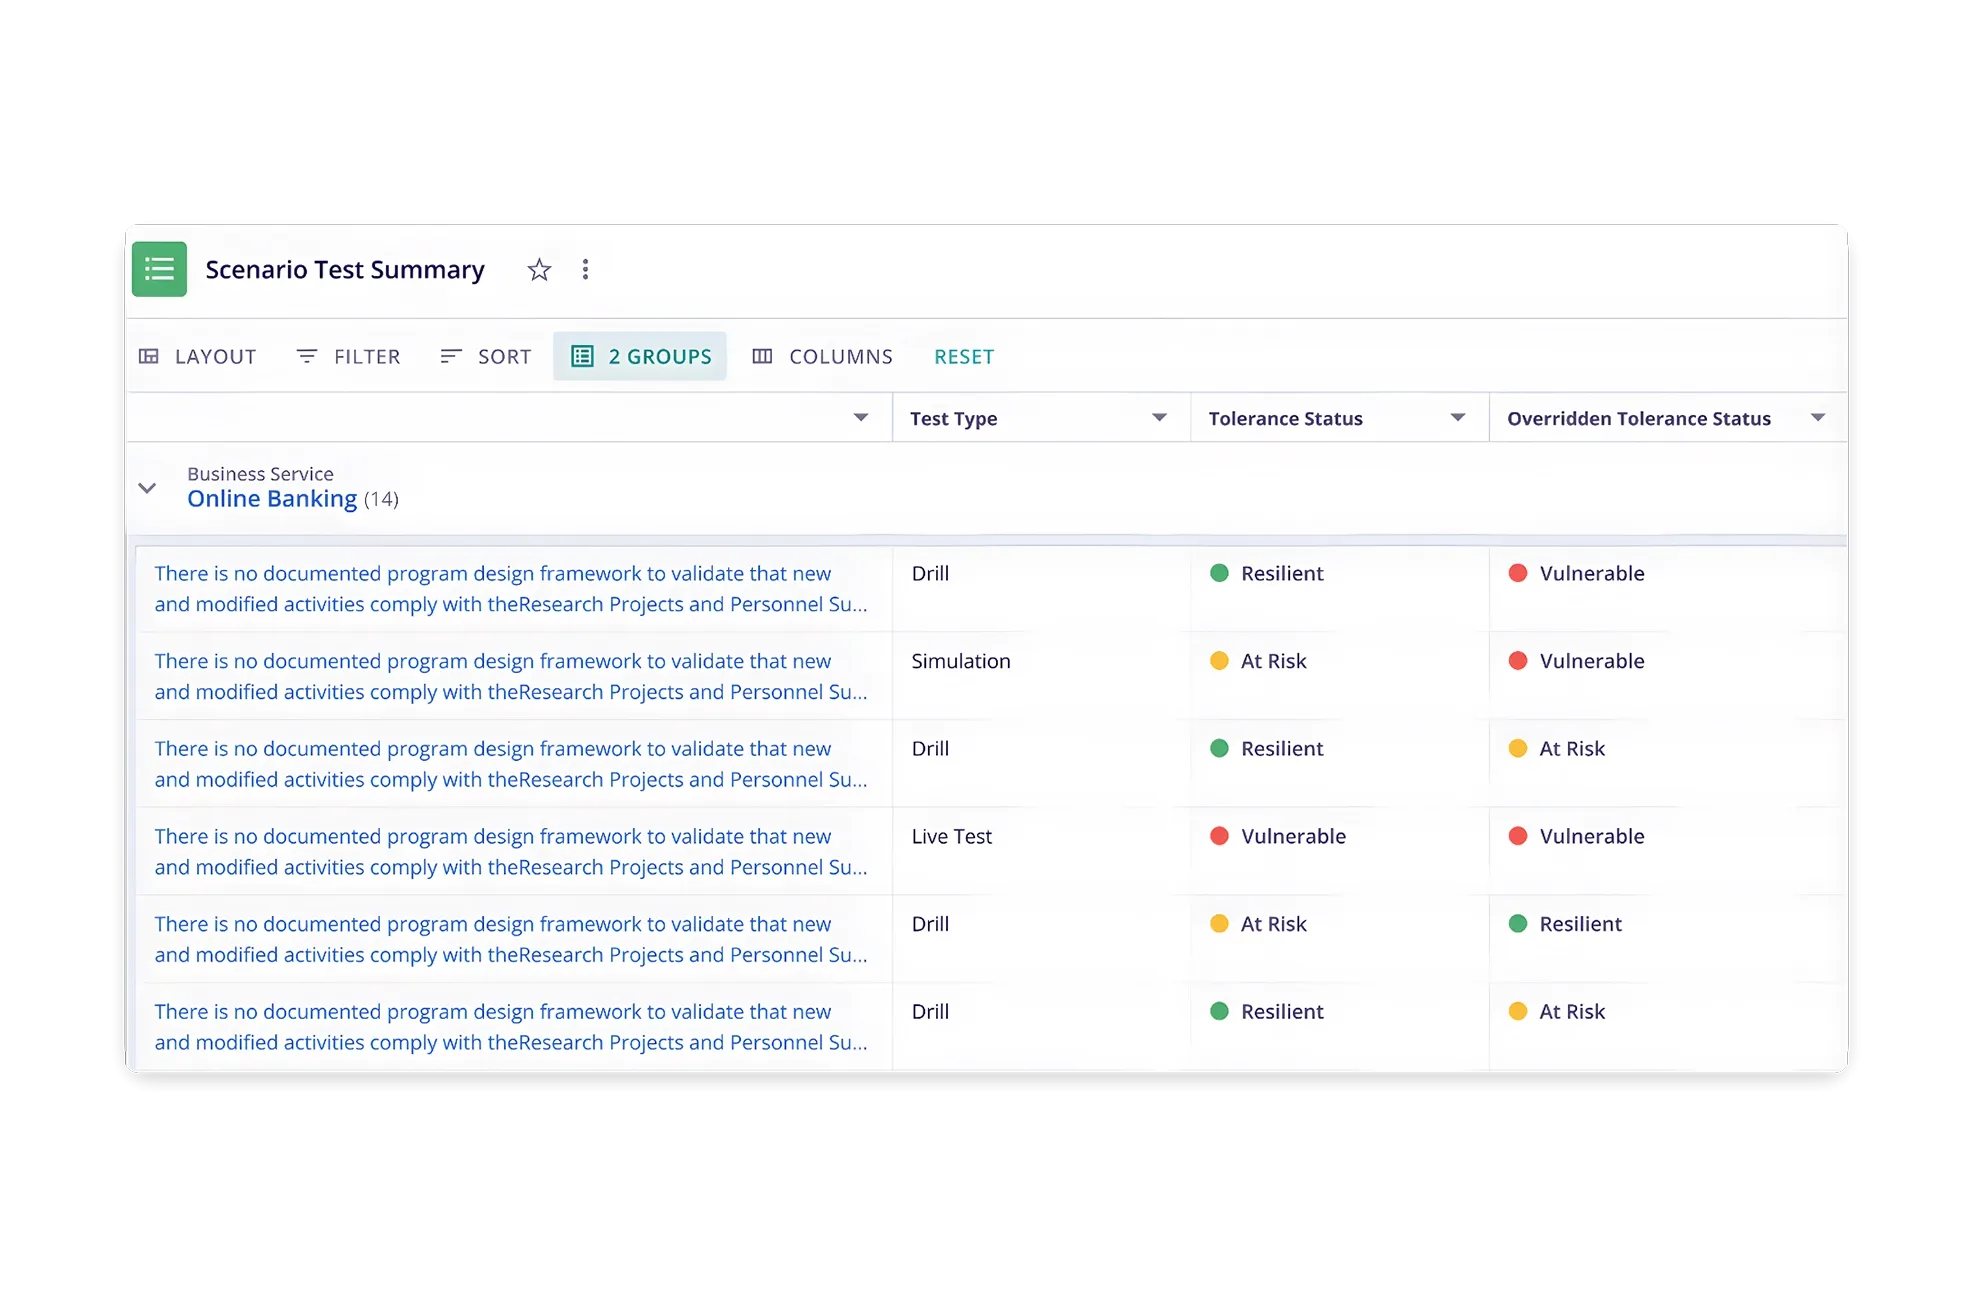This screenshot has width=1975, height=1313.
Task: Click the Simulation test type cell
Action: point(960,661)
